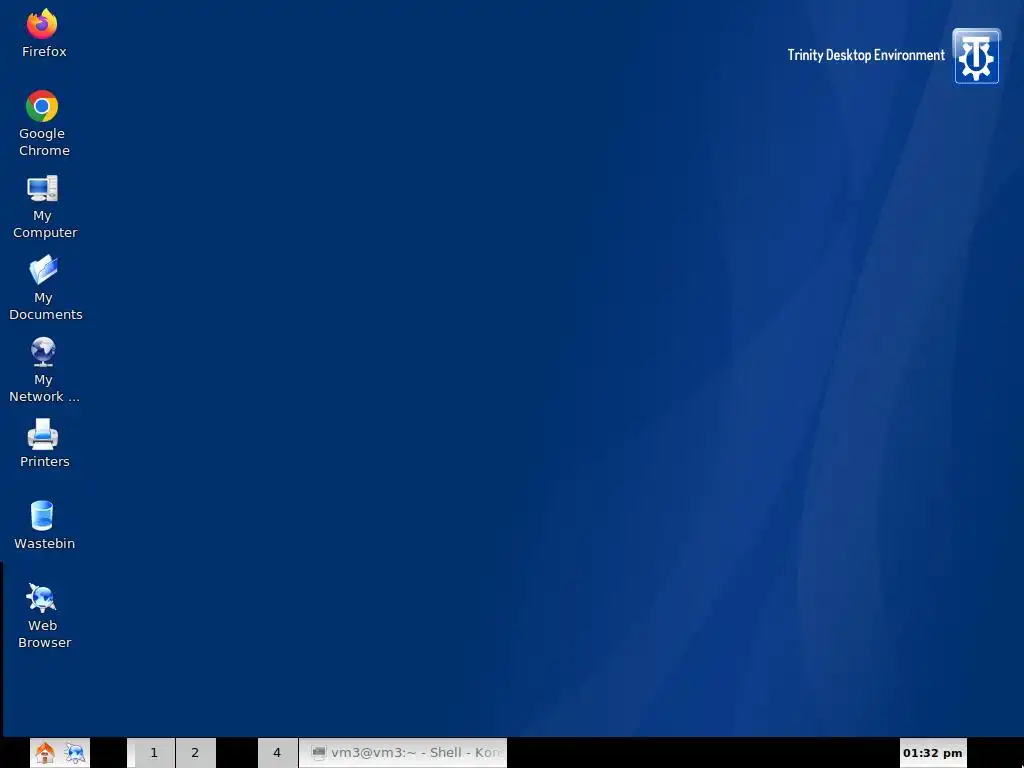
Task: Click the home folder icon in the panel
Action: (44, 753)
